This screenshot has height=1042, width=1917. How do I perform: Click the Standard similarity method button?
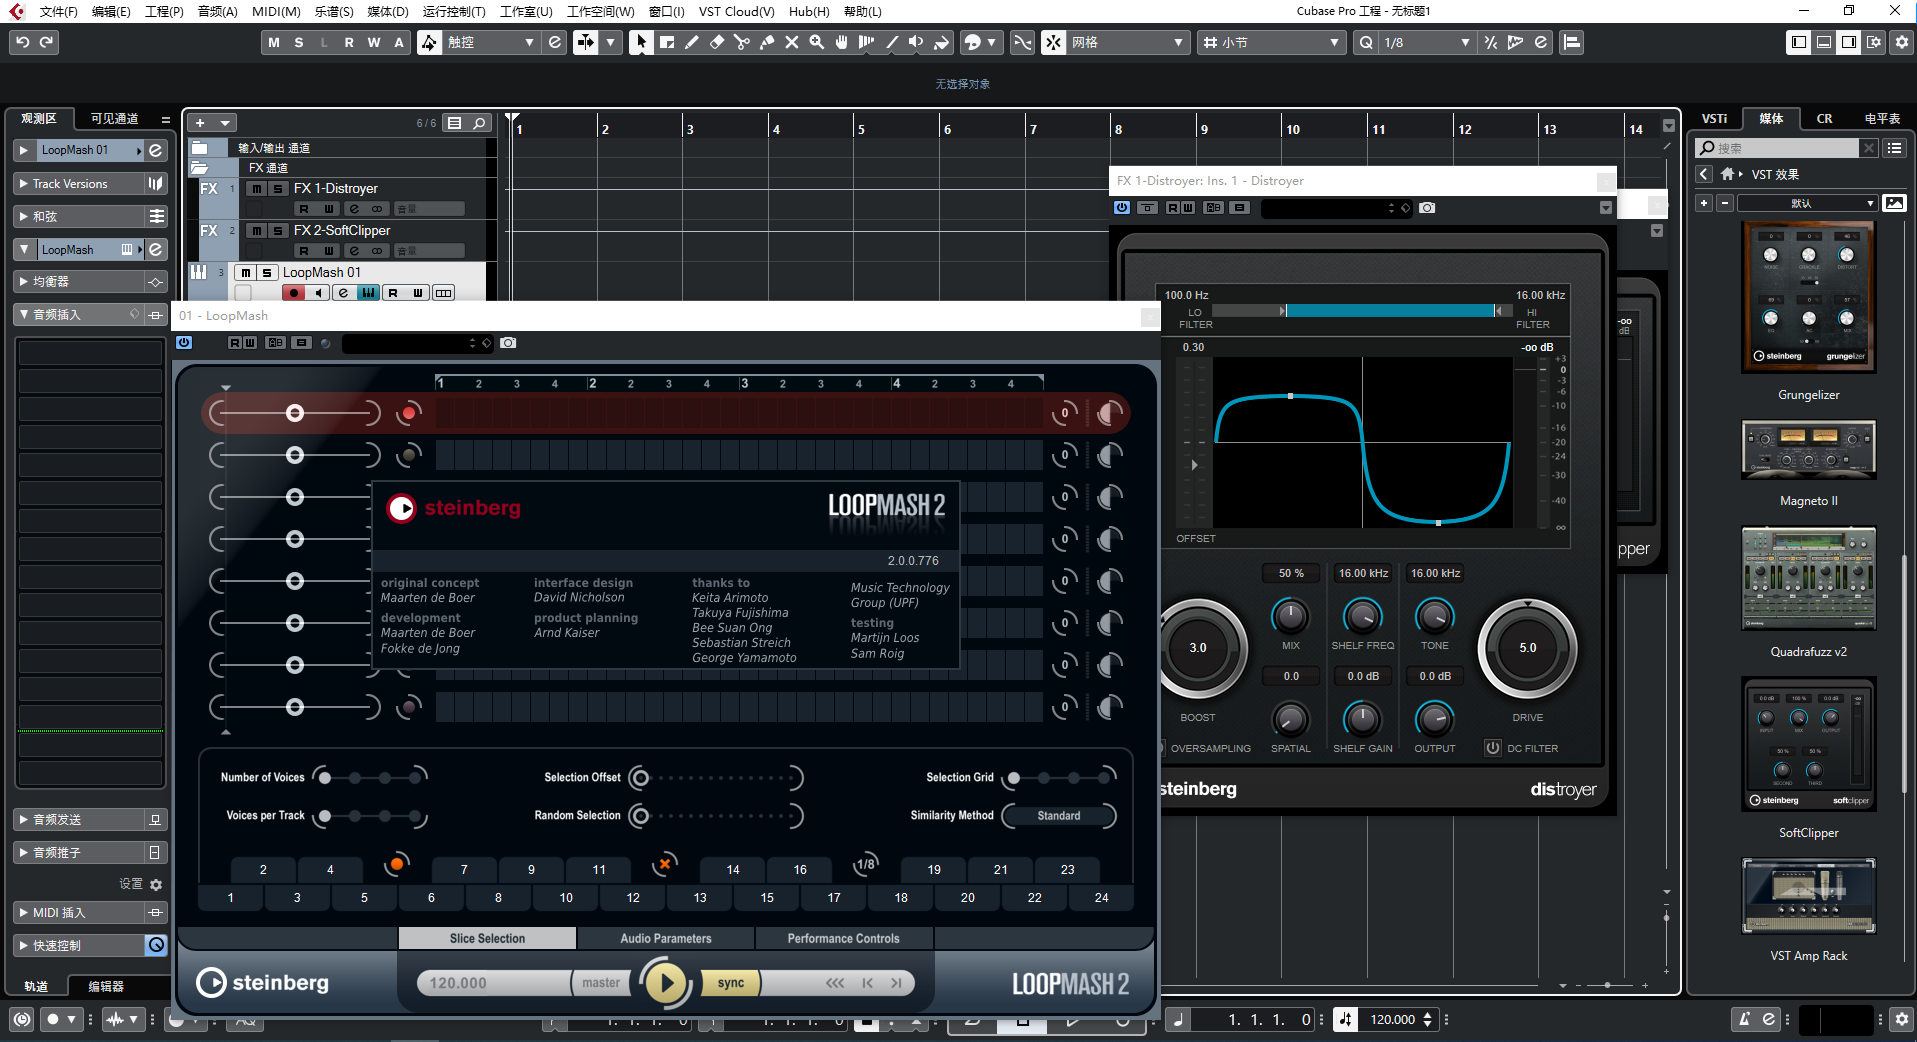[1059, 816]
